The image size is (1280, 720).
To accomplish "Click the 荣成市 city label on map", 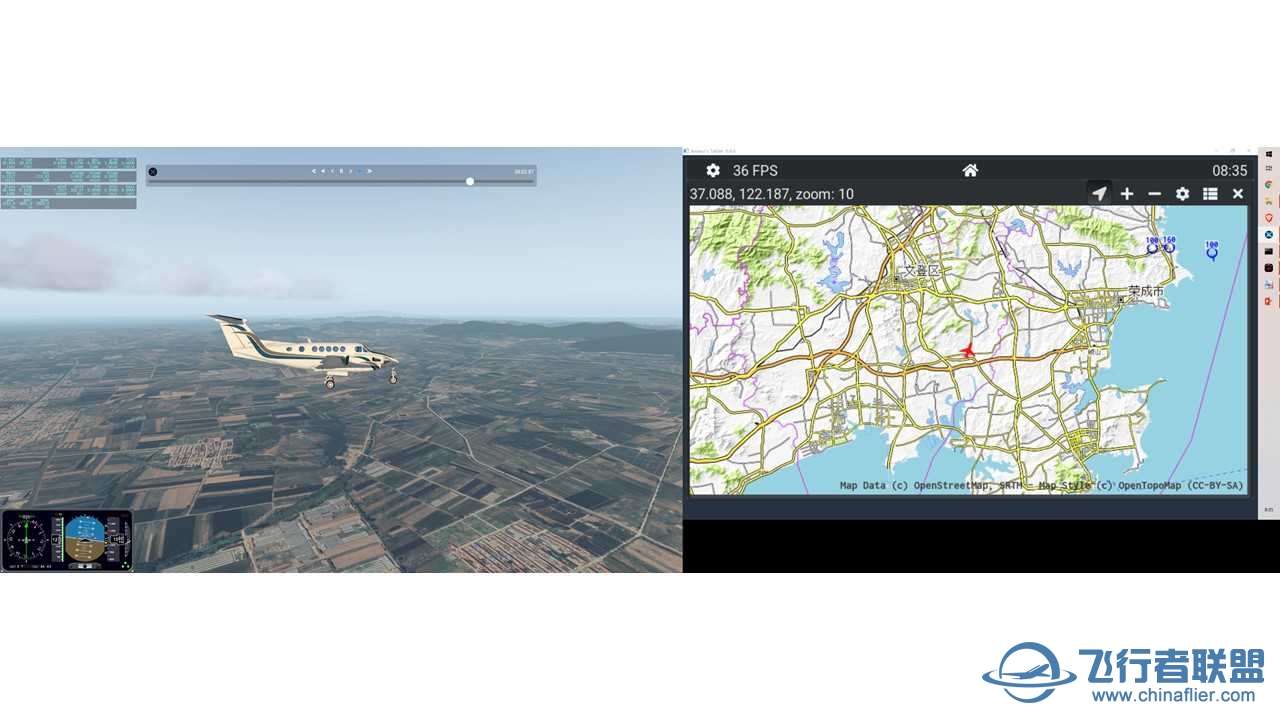I will point(1146,291).
